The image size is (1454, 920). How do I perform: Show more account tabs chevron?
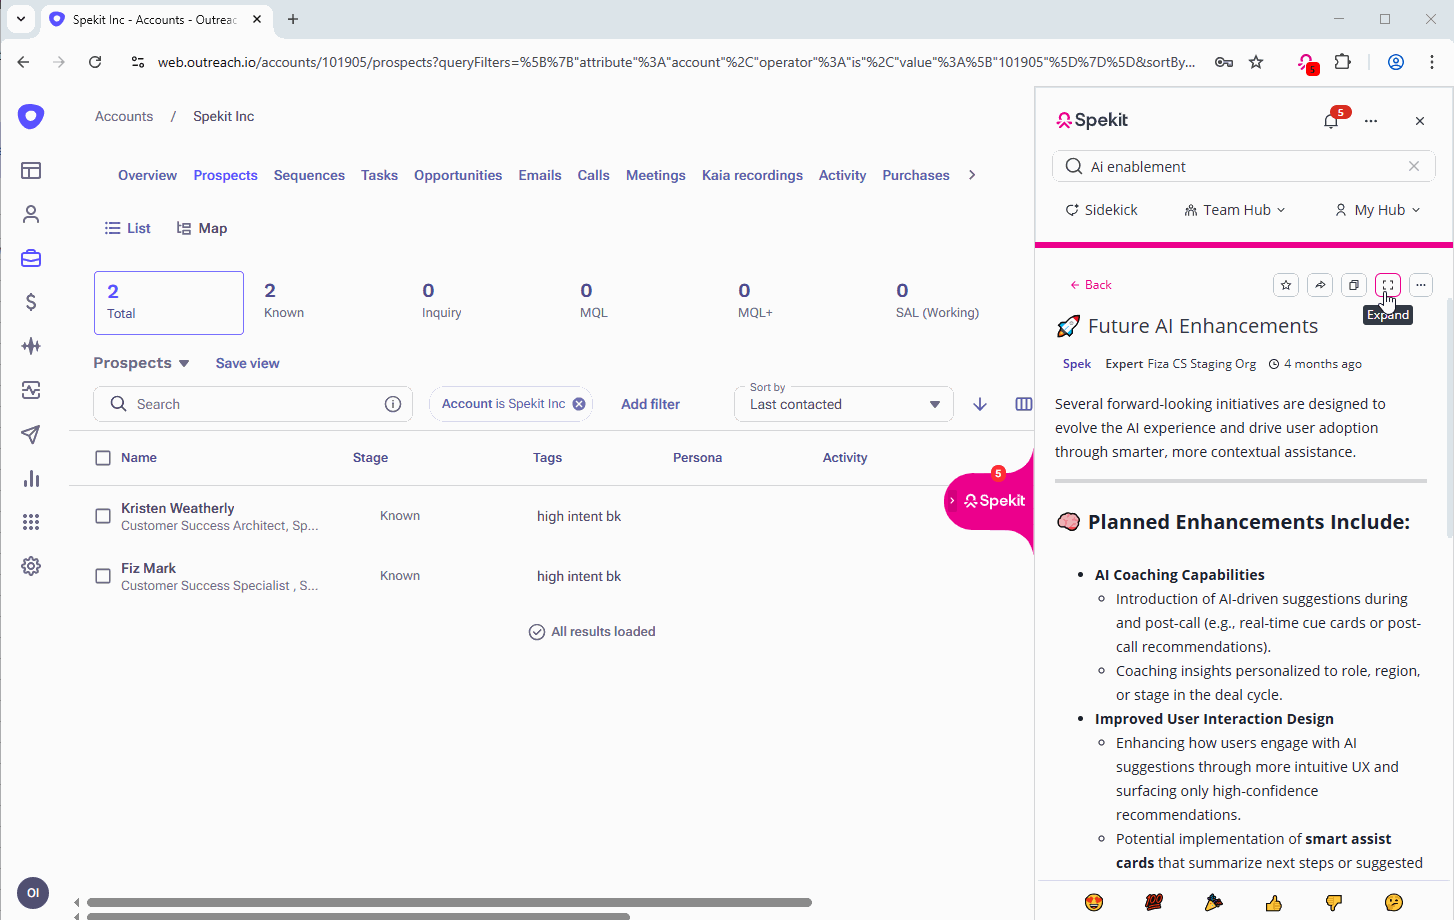[972, 175]
